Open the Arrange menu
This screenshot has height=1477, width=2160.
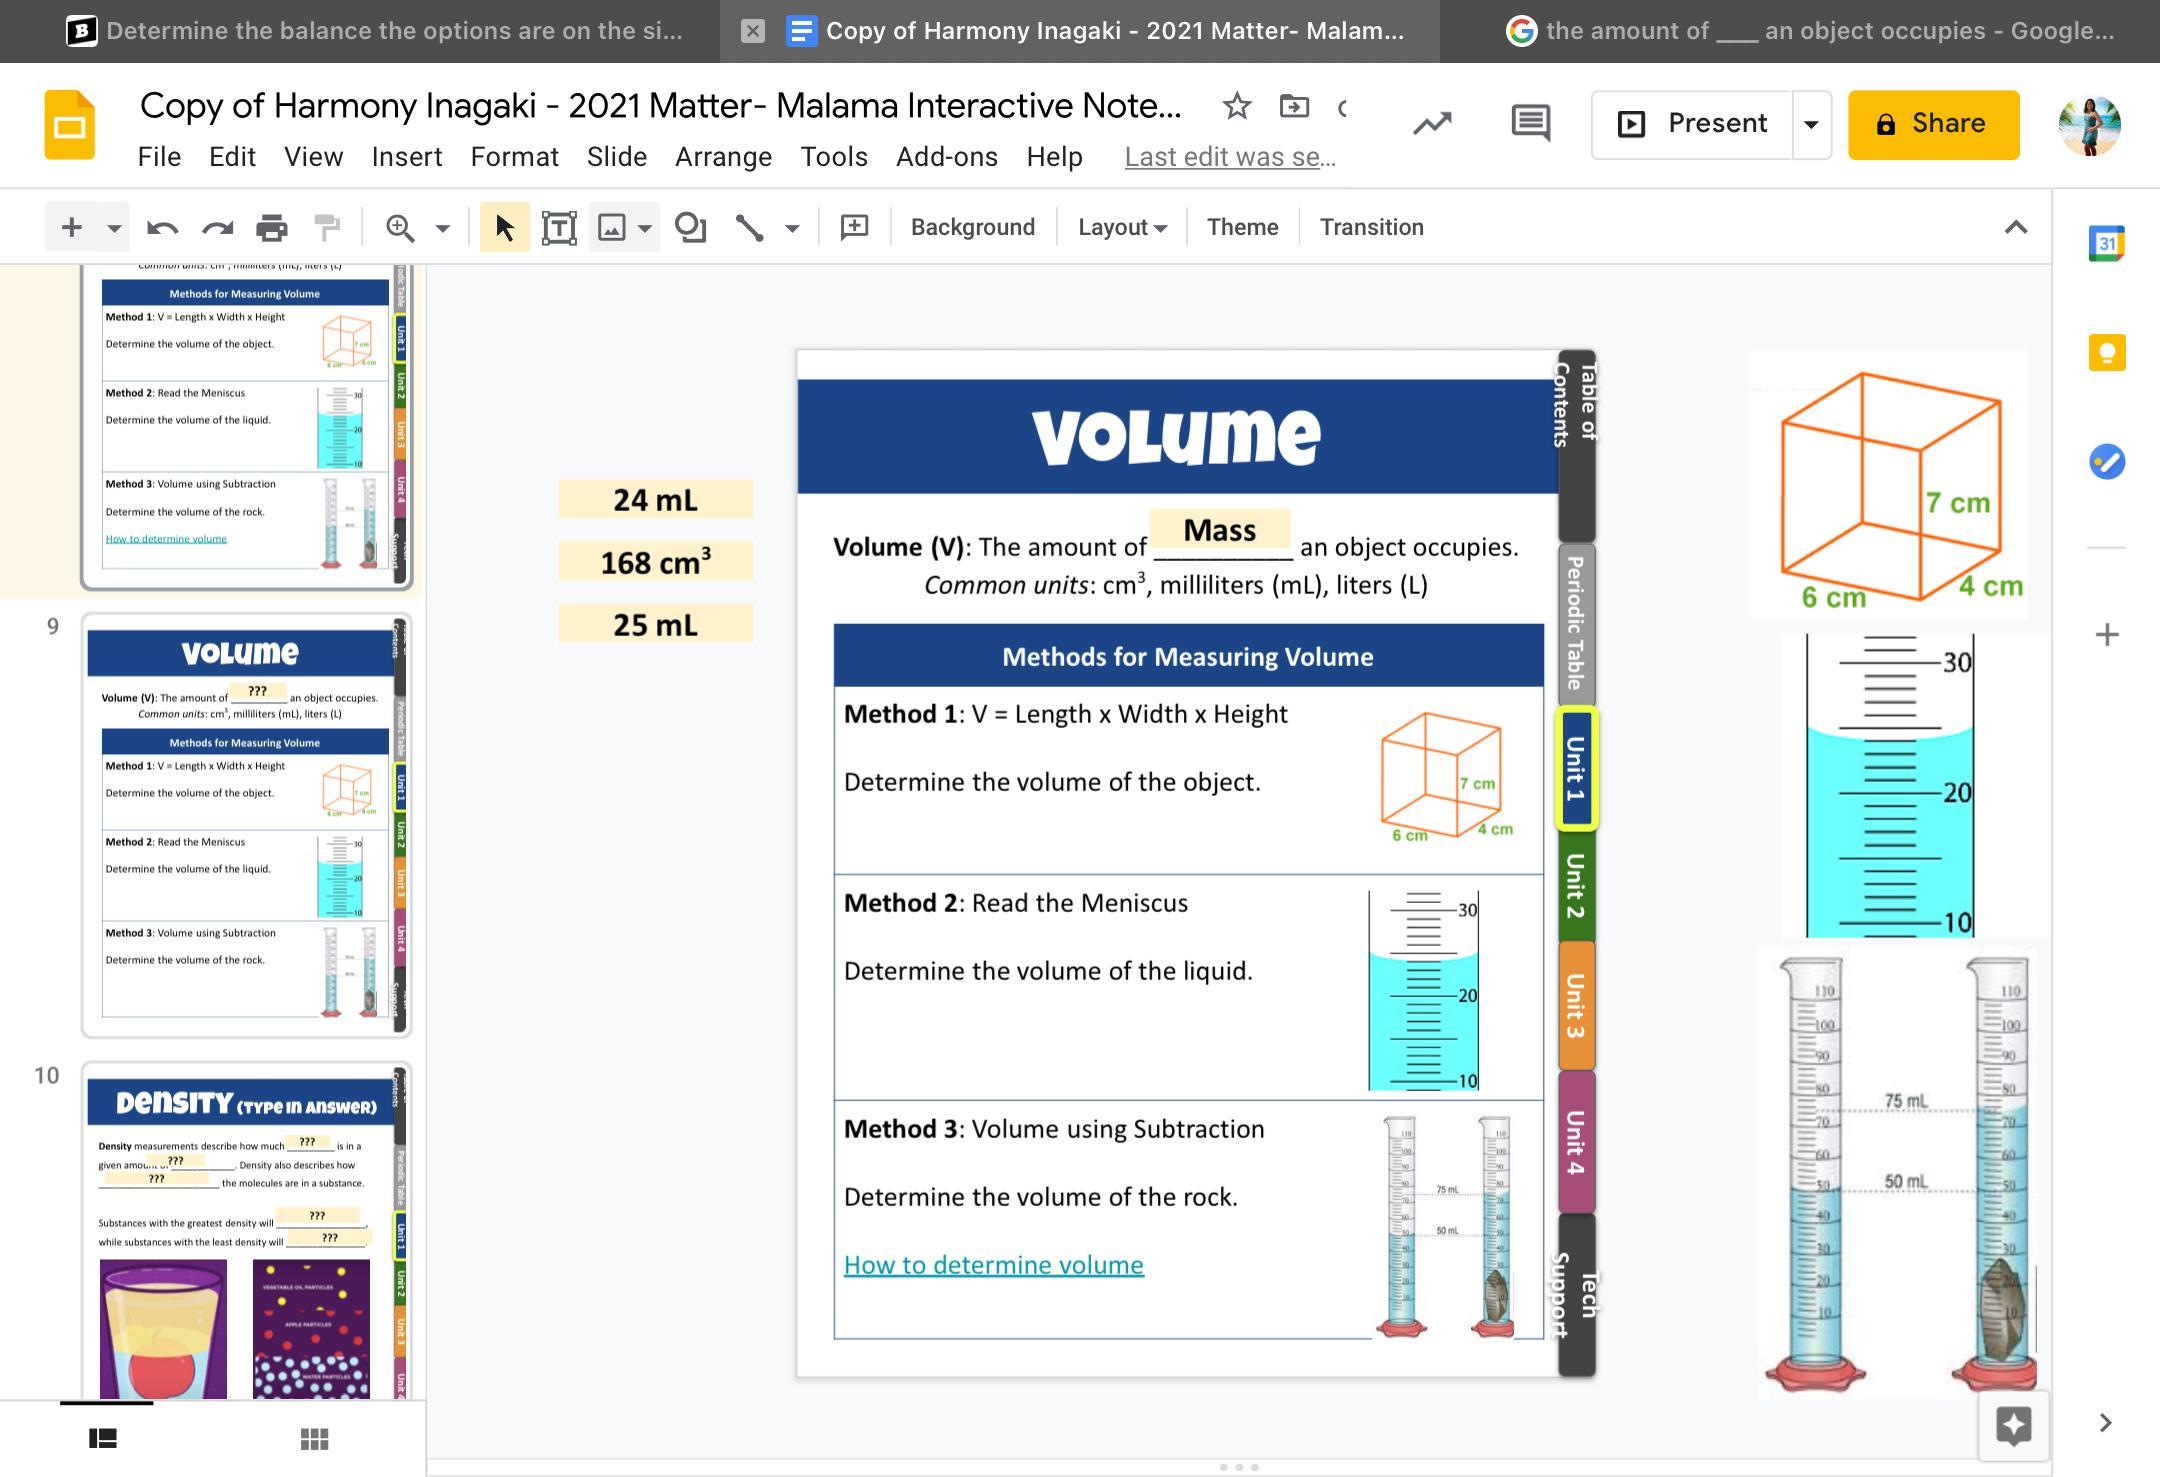click(723, 157)
